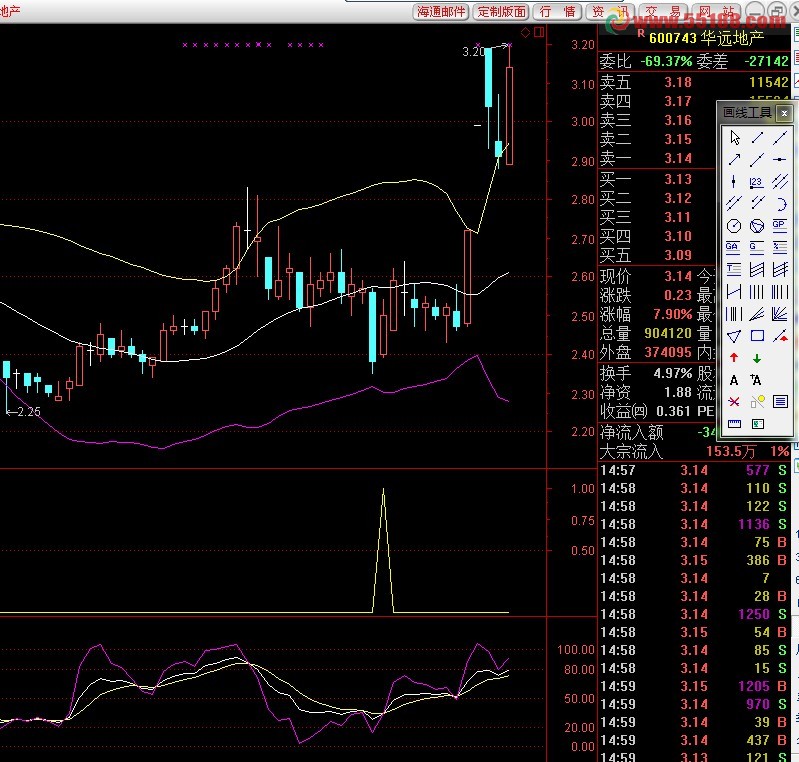Click the 总量 value 904120
The image size is (799, 762).
[x=668, y=333]
